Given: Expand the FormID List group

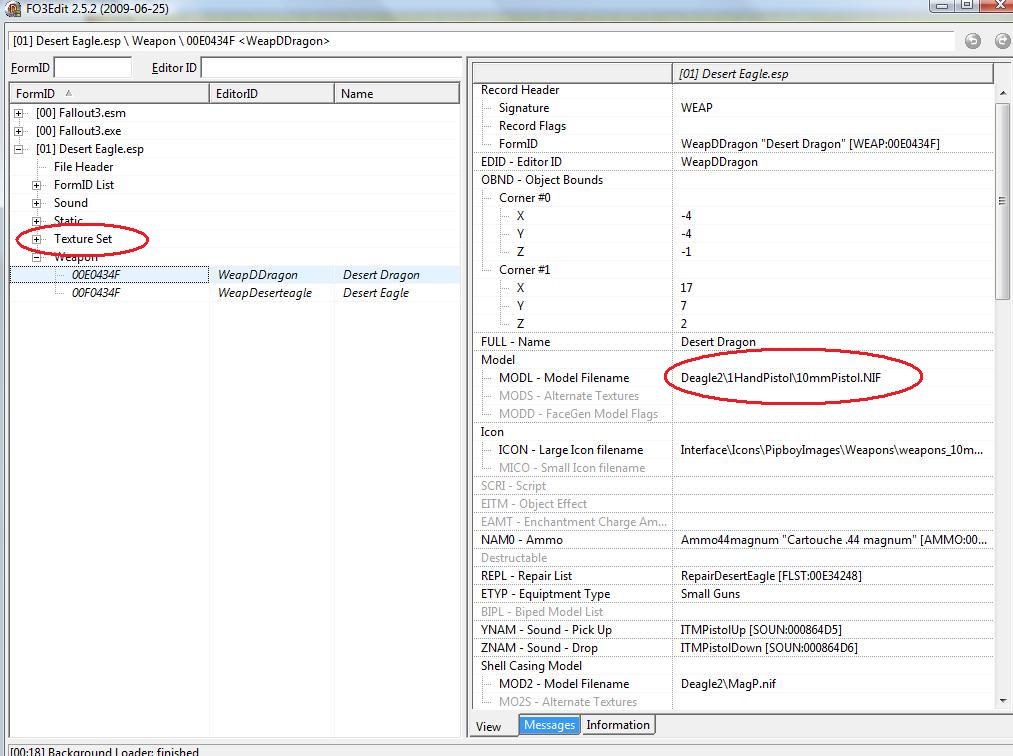Looking at the screenshot, I should pos(37,185).
